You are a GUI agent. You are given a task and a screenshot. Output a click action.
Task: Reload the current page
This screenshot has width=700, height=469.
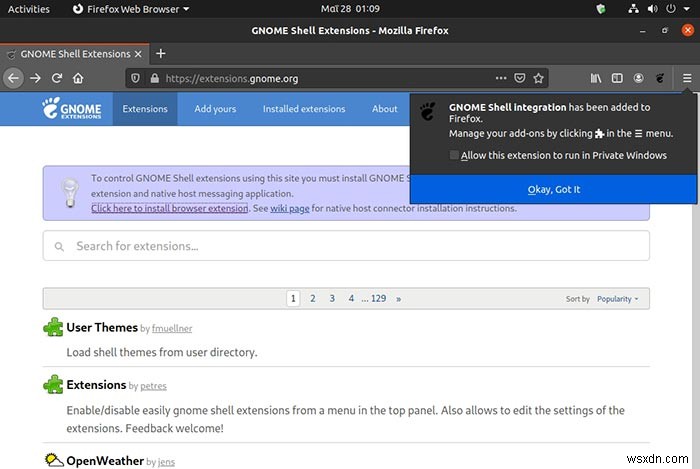tap(57, 79)
